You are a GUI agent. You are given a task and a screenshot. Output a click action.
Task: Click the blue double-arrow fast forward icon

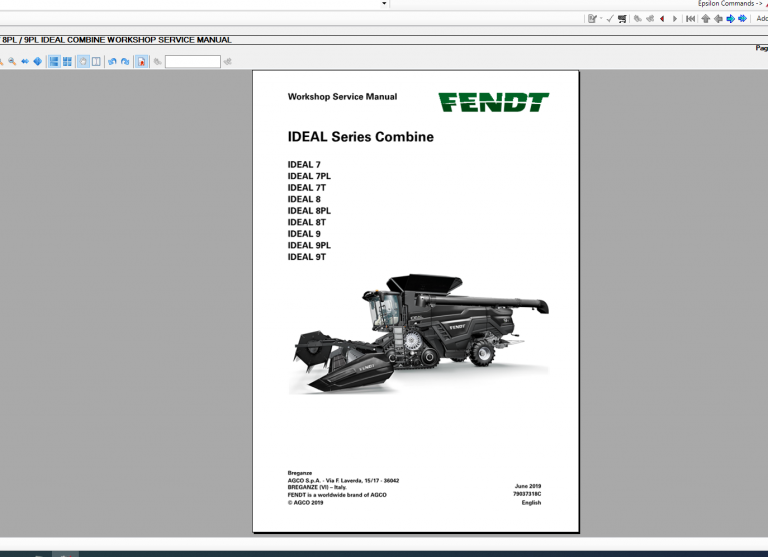(x=743, y=19)
